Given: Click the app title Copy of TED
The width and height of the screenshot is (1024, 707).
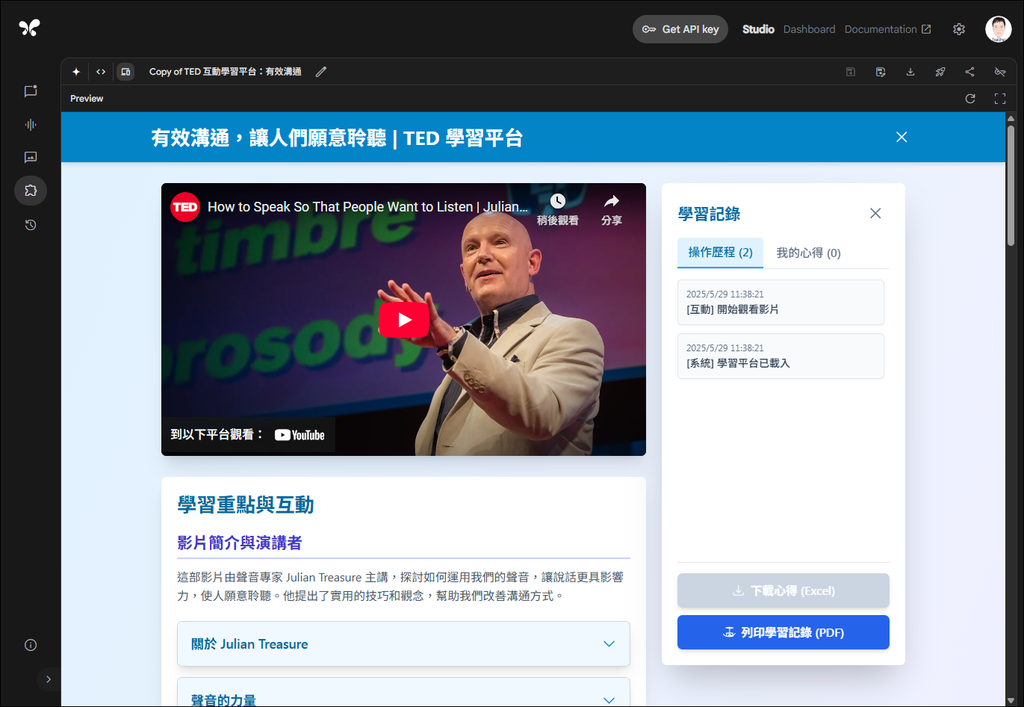Looking at the screenshot, I should pos(225,72).
